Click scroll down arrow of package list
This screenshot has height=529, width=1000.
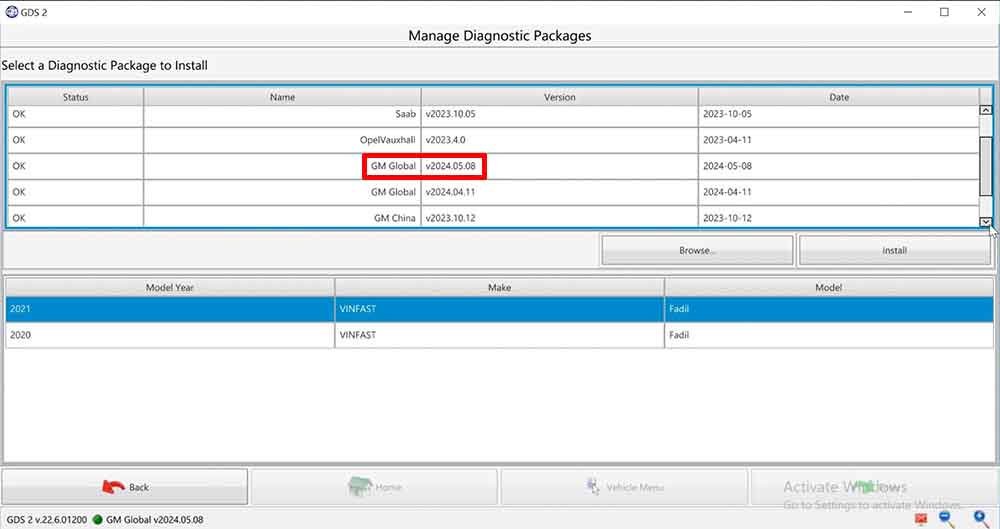985,221
